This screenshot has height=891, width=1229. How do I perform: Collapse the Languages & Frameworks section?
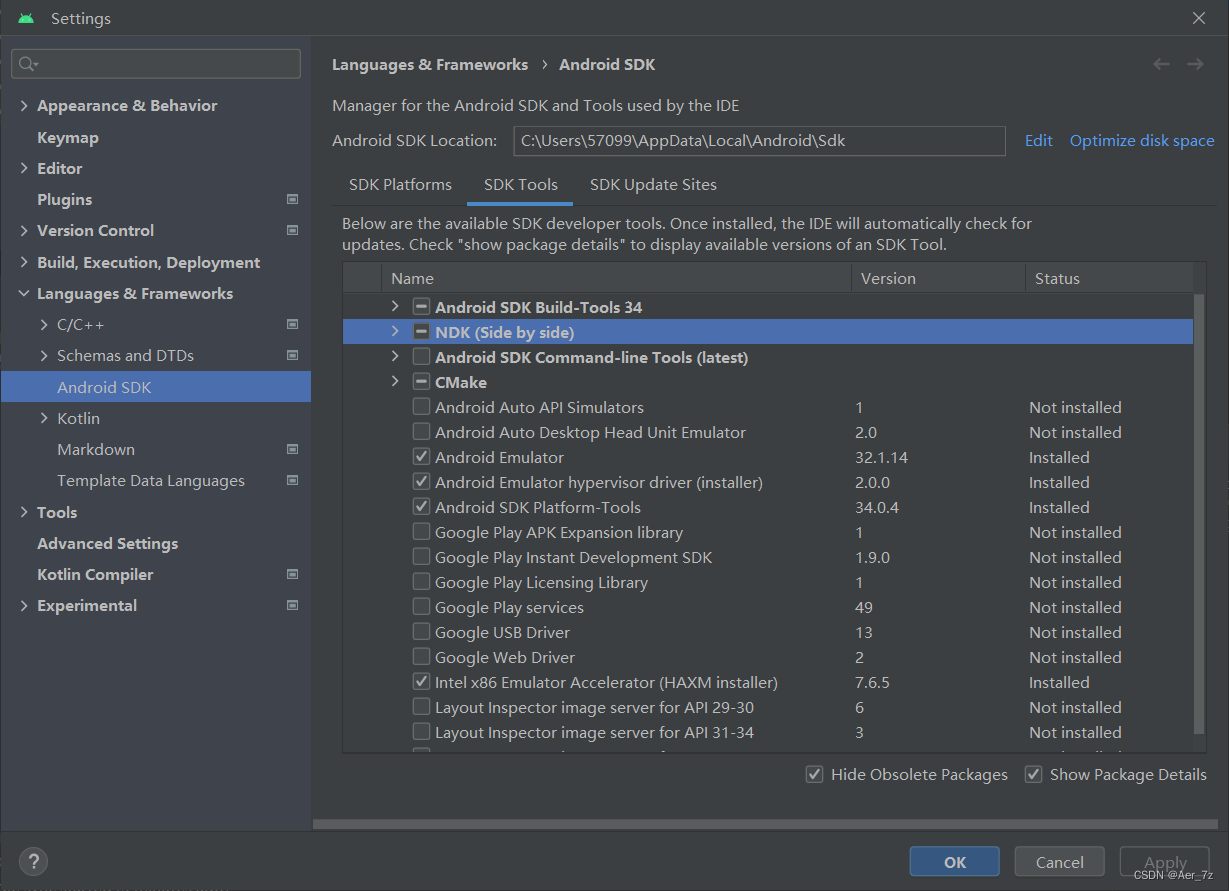coord(24,293)
